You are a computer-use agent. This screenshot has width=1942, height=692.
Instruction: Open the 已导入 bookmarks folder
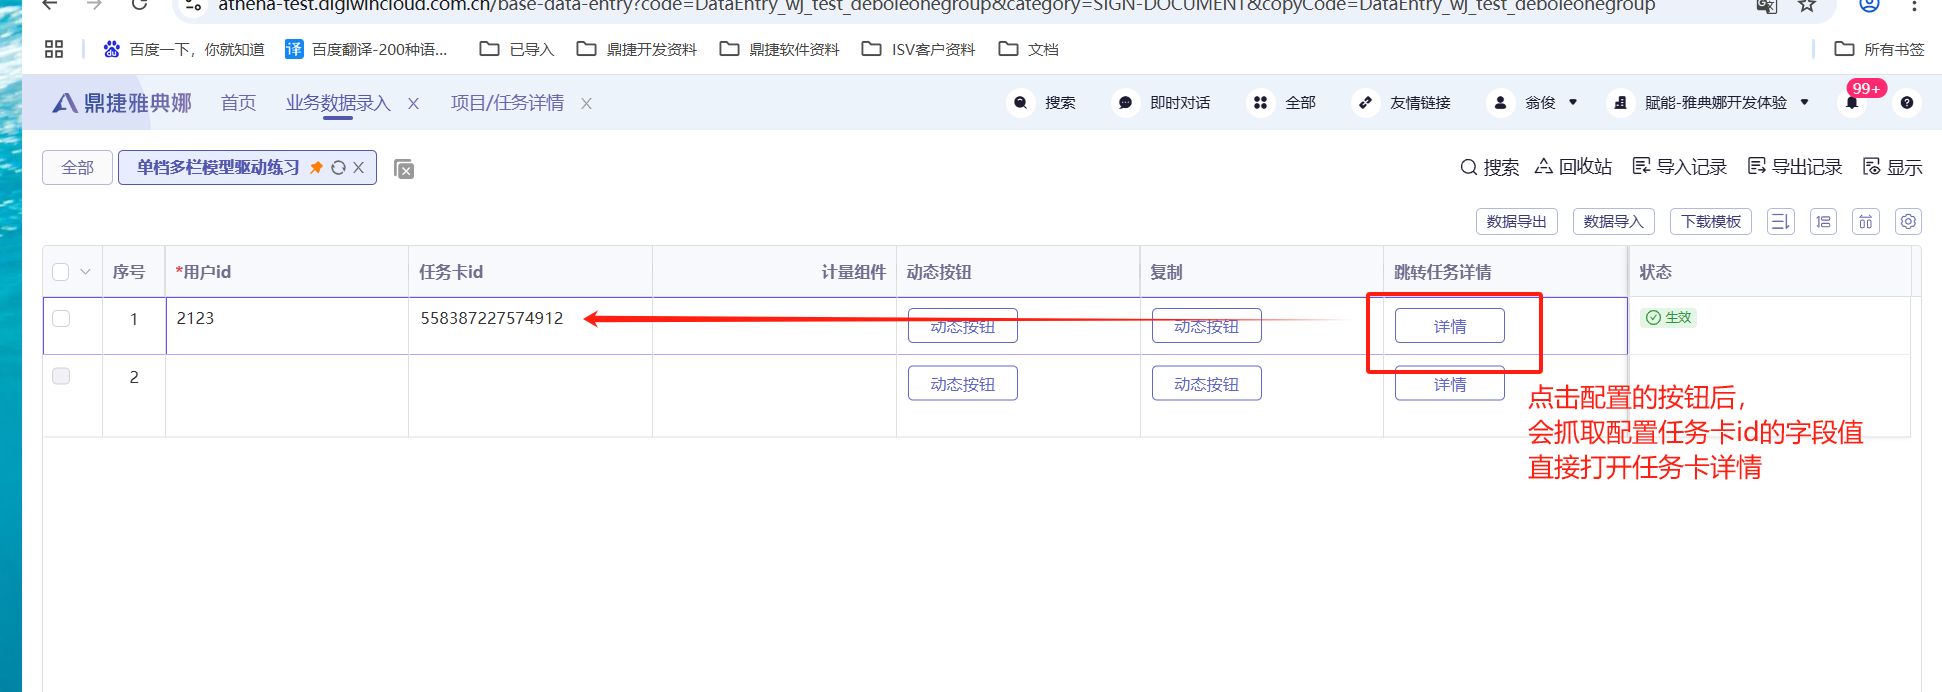click(x=517, y=49)
